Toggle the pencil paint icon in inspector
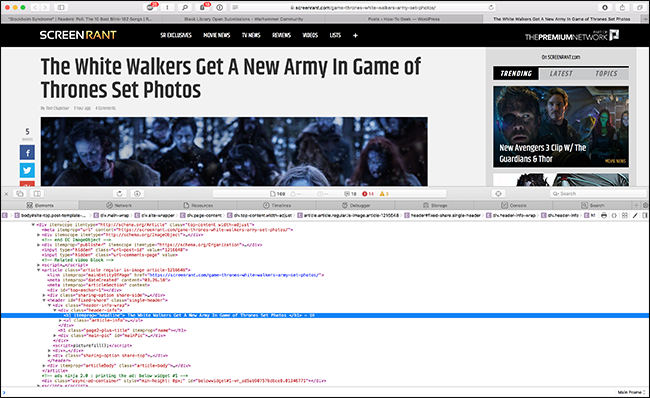This screenshot has height=398, width=650. [x=635, y=215]
